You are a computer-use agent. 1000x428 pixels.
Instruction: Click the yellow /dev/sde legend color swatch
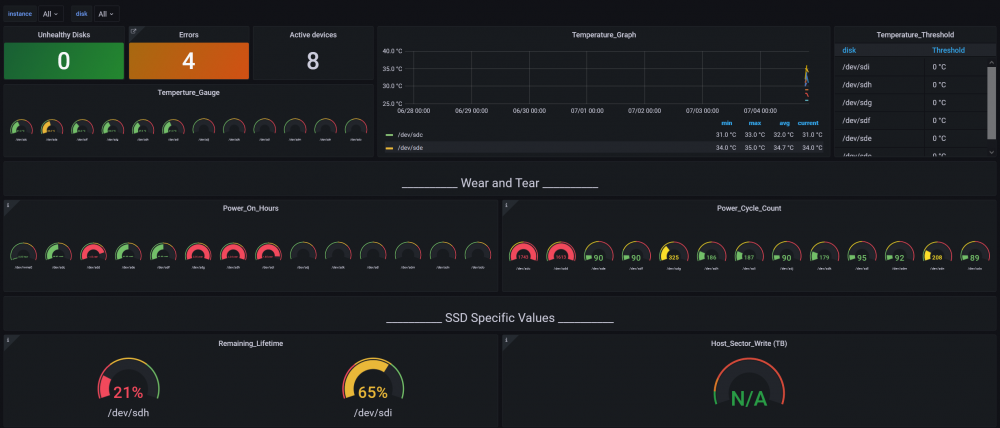[x=389, y=148]
